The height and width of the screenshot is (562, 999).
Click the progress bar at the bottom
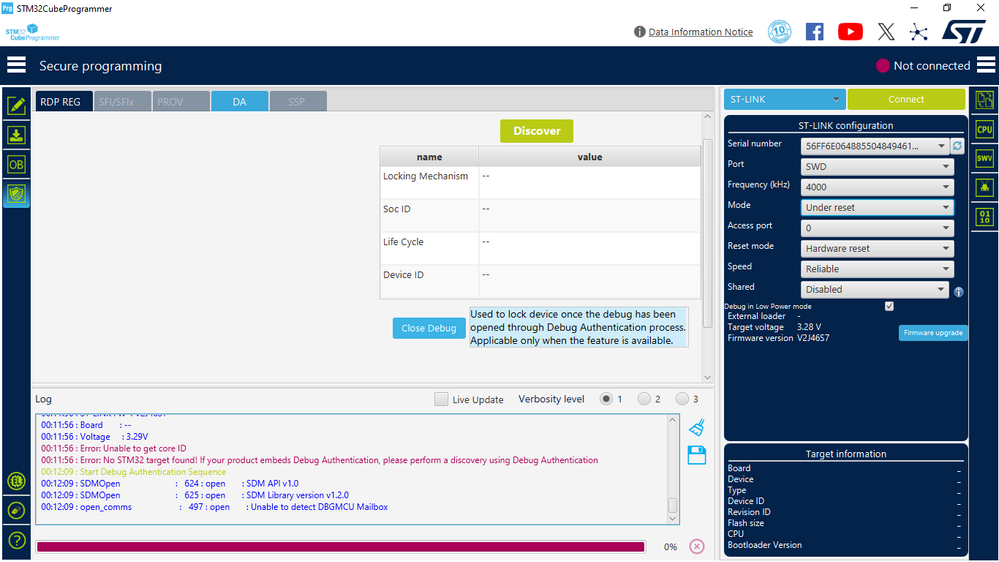(341, 546)
